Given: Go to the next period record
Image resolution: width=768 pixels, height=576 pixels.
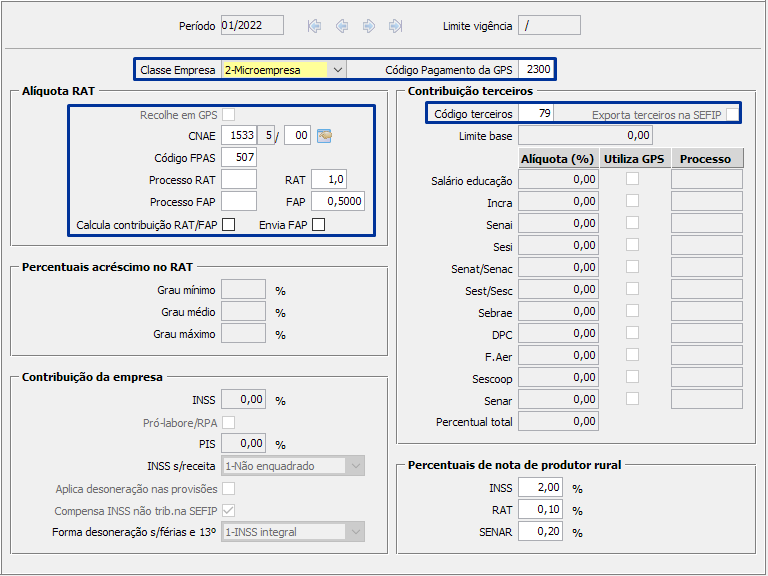Looking at the screenshot, I should pos(369,26).
